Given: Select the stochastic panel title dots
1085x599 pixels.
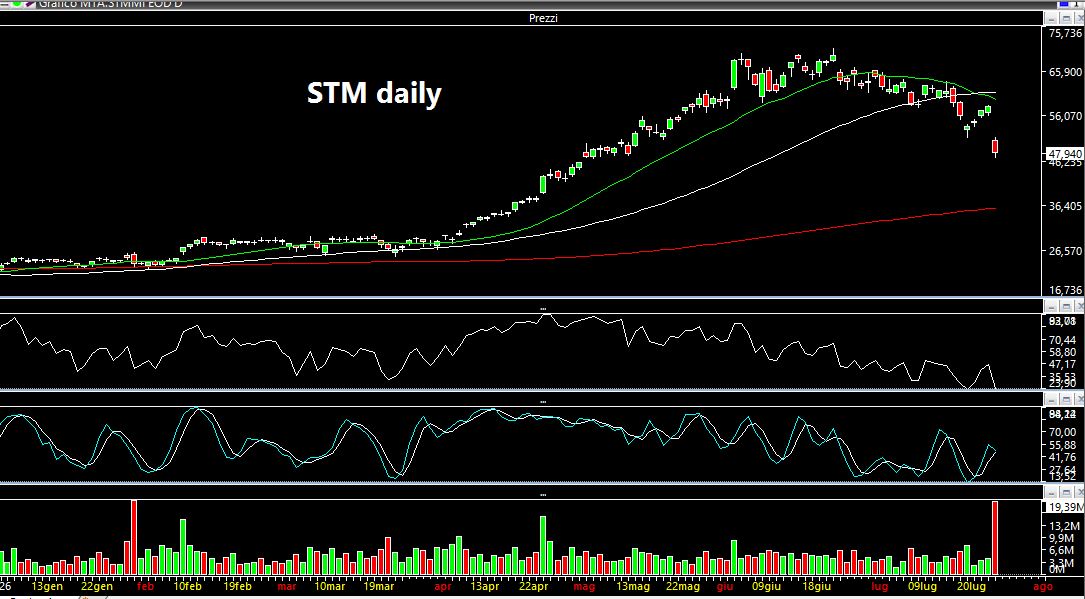Looking at the screenshot, I should (x=543, y=401).
